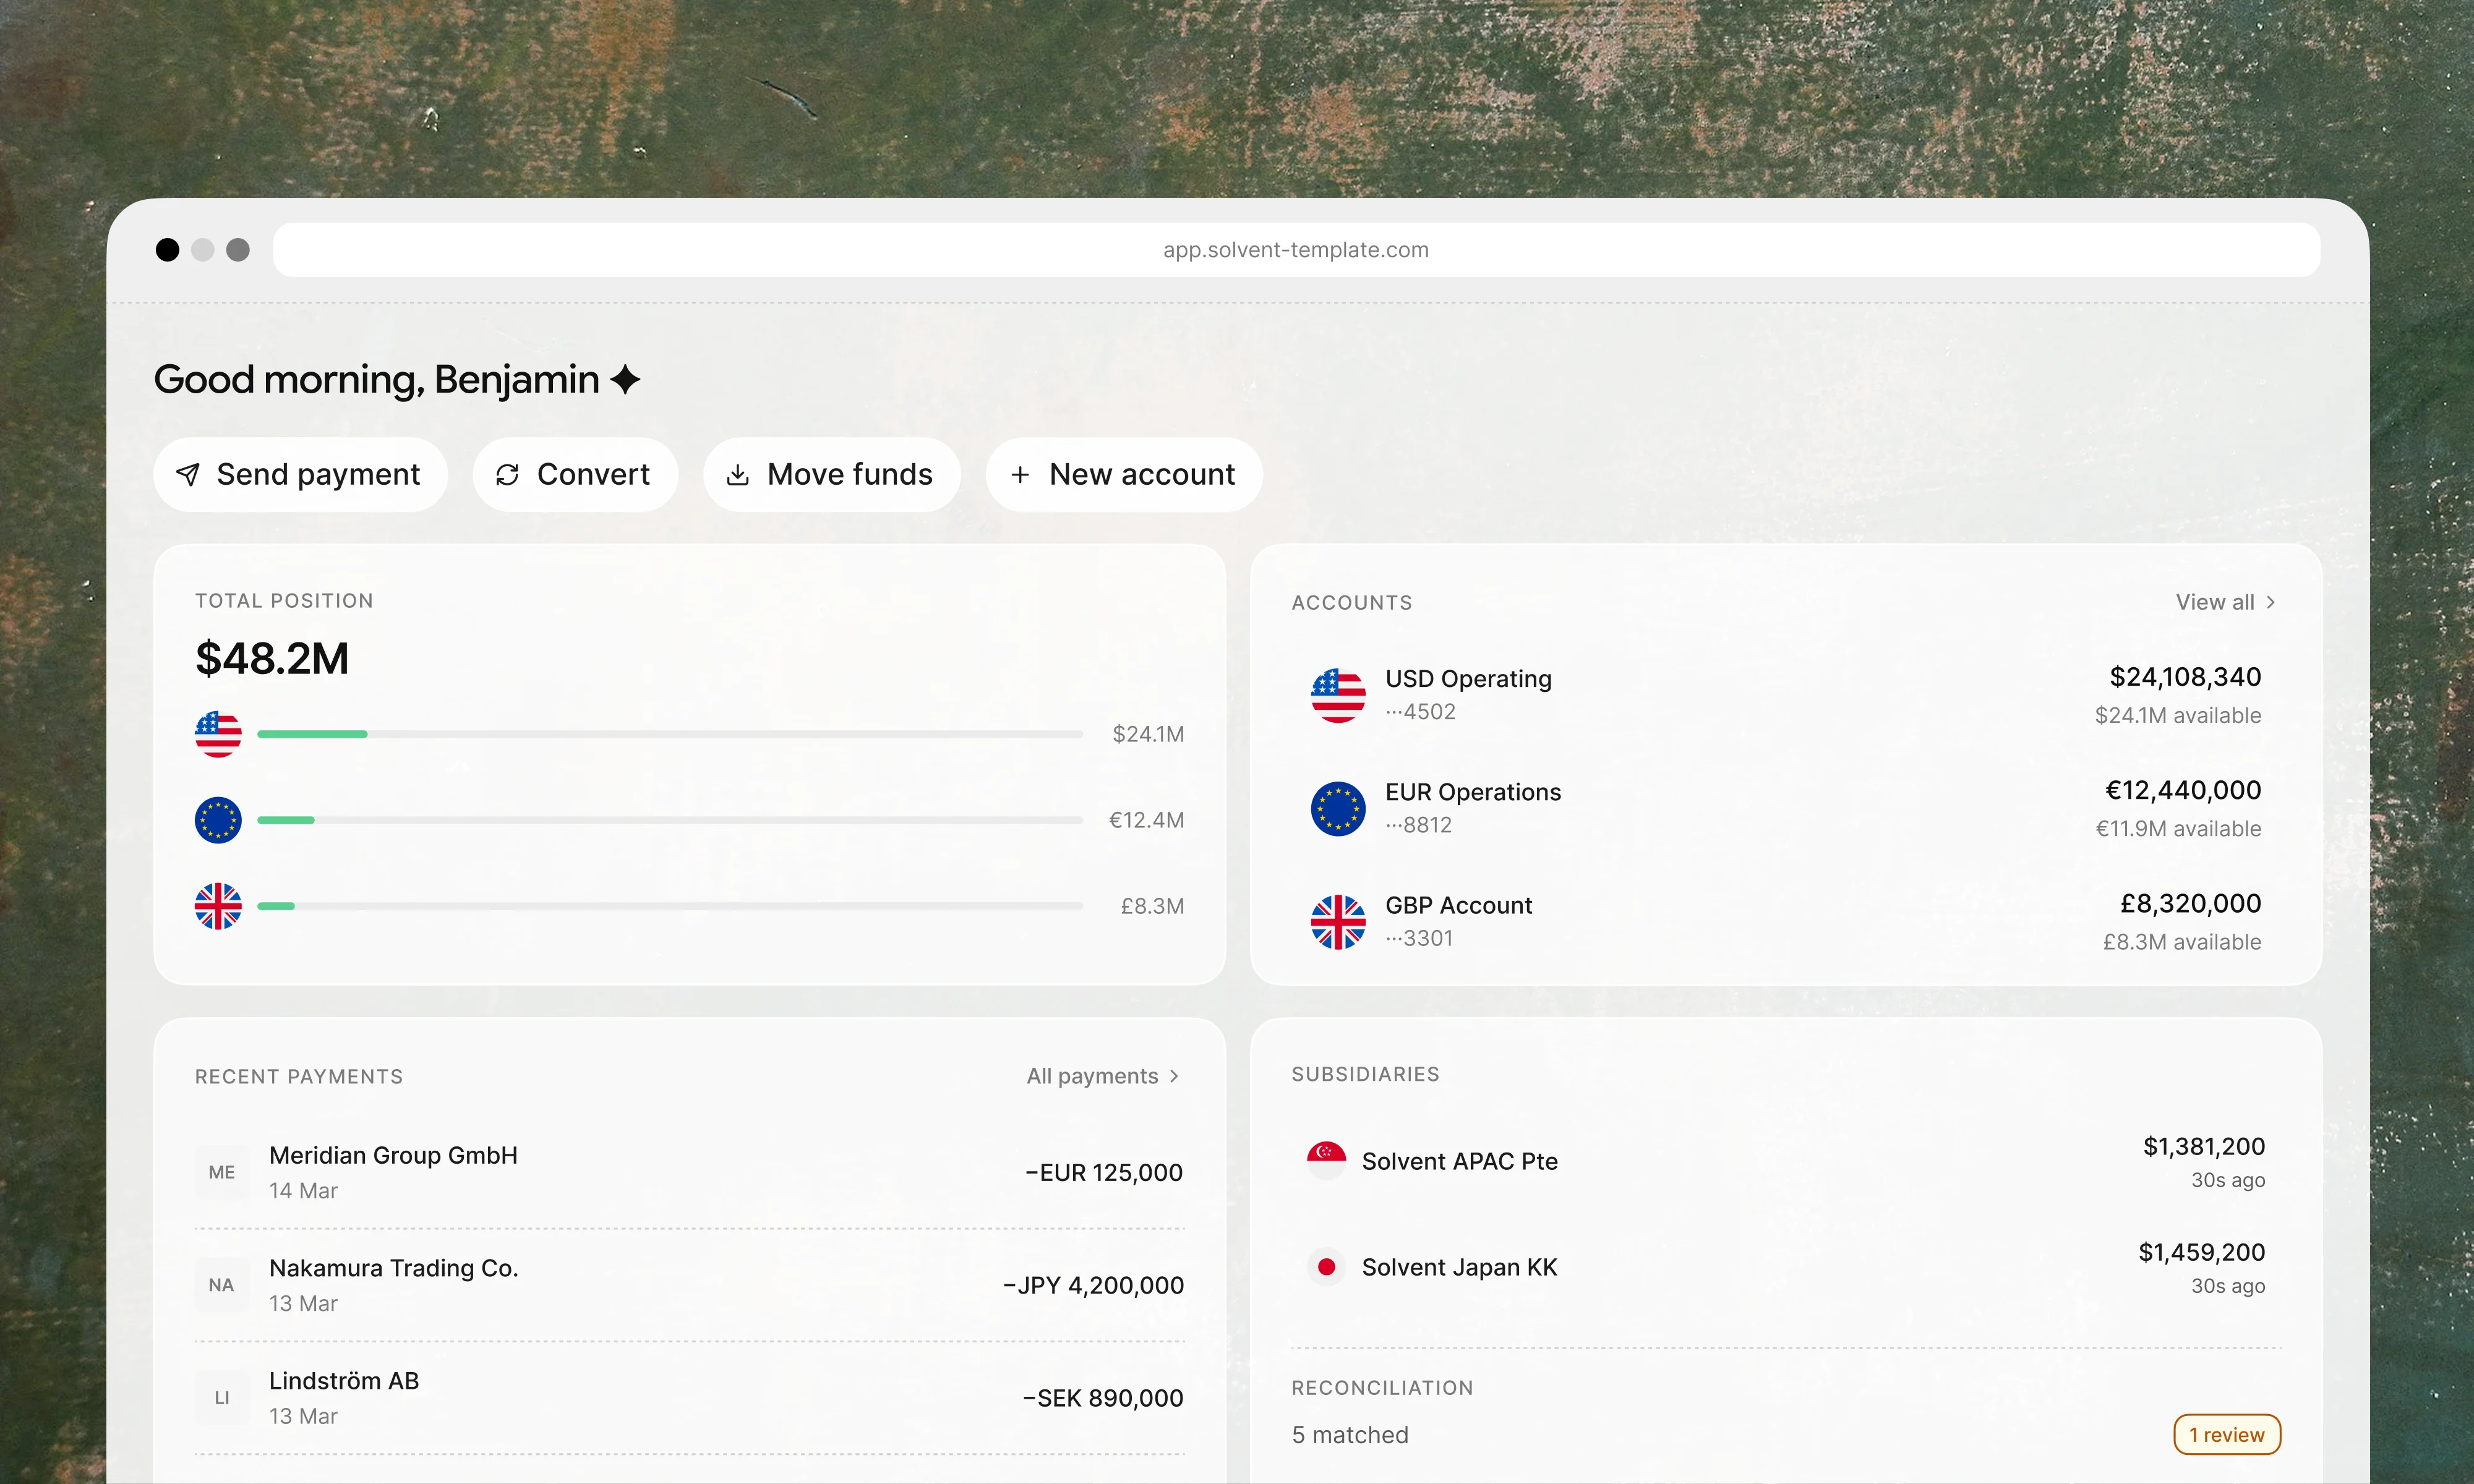Viewport: 2474px width, 1484px height.
Task: Click the $48.2M total position value
Action: point(272,659)
